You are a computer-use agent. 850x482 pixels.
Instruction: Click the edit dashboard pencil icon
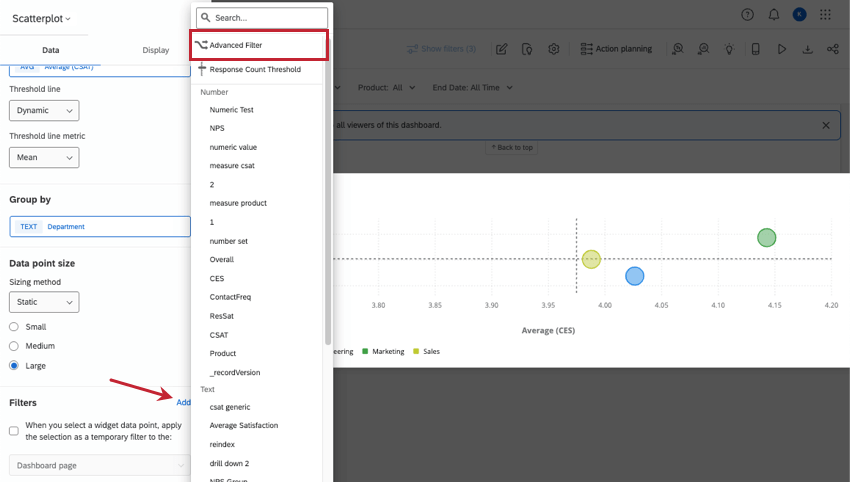(501, 49)
